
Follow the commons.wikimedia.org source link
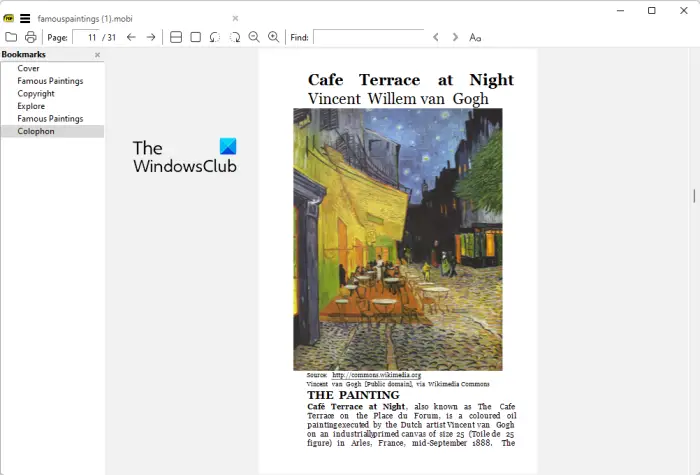pos(376,375)
